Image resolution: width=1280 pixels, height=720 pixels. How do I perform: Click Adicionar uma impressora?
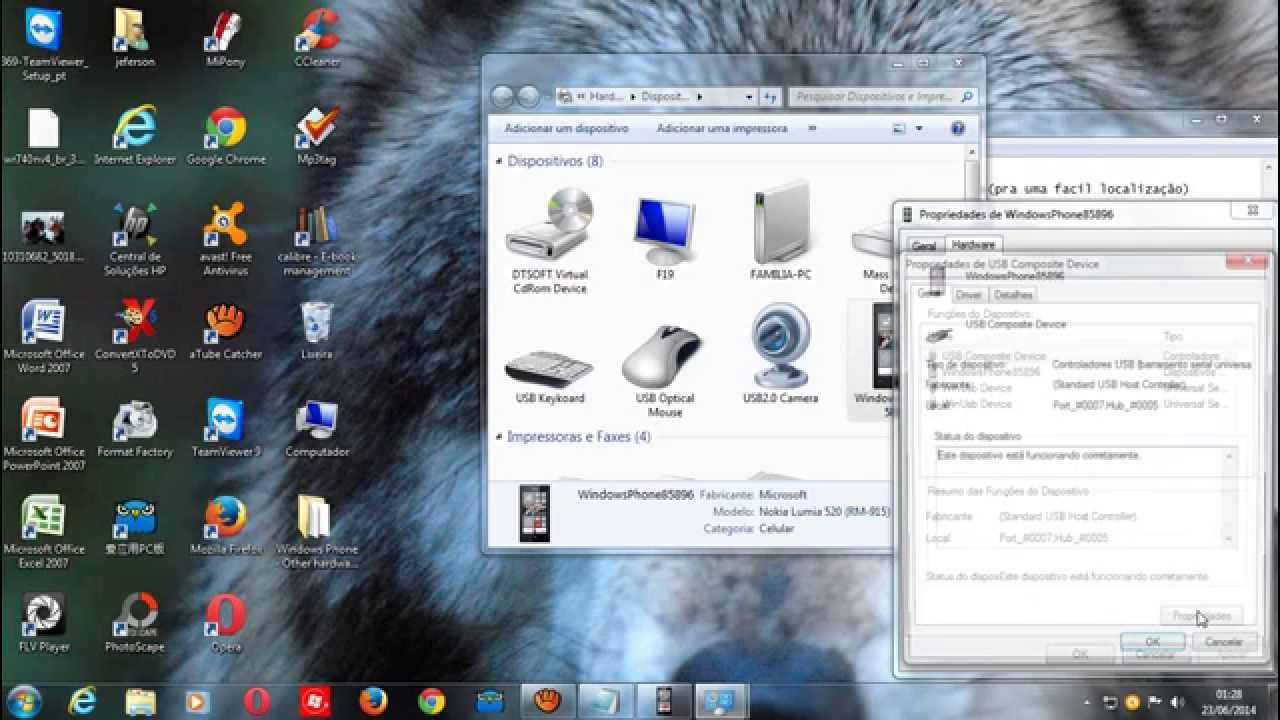[722, 128]
